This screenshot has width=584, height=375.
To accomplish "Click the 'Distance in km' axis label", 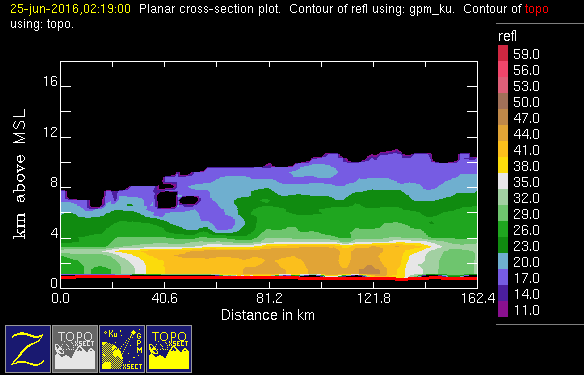I will tap(268, 315).
